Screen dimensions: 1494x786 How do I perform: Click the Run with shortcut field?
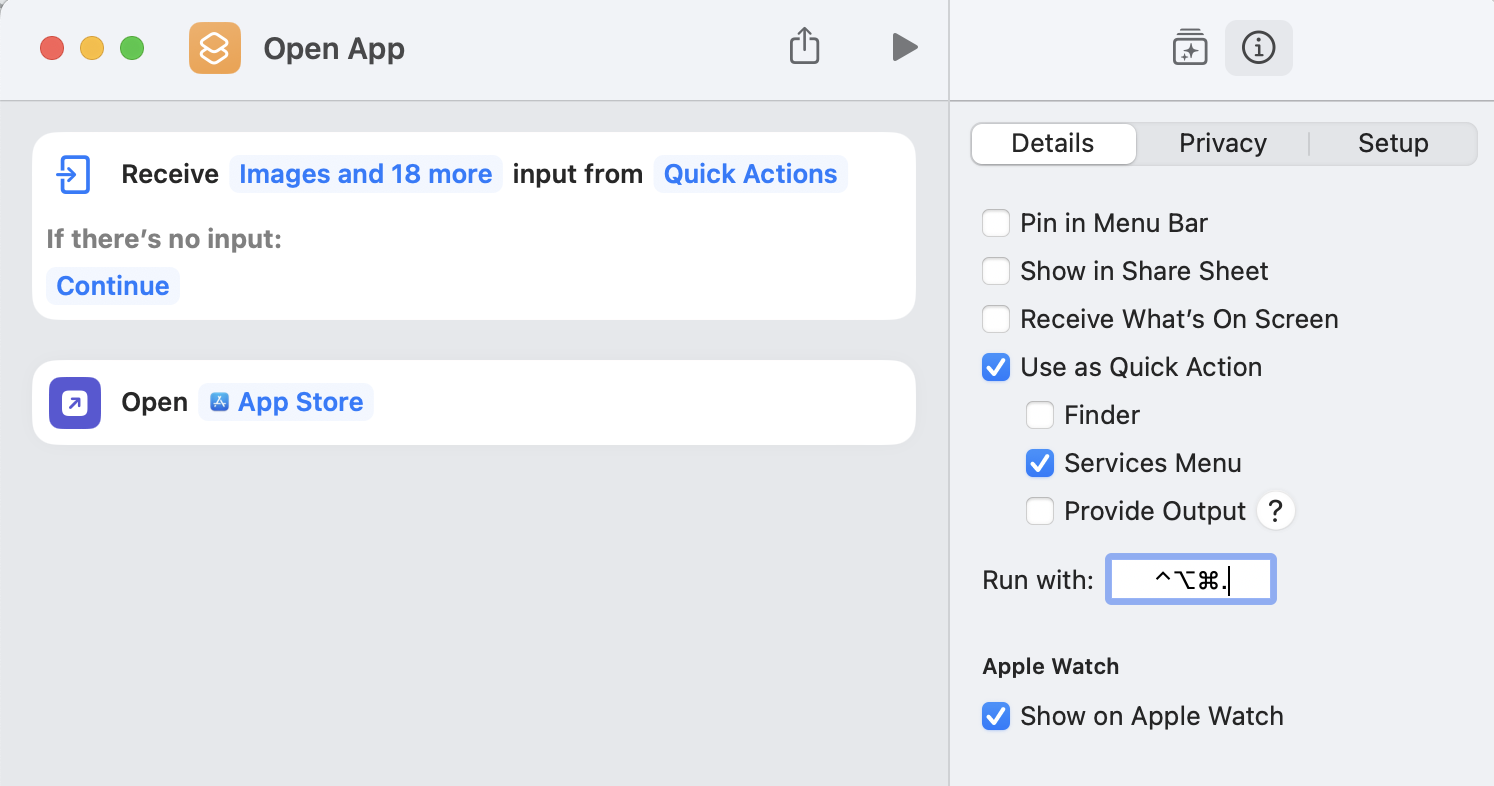[1190, 580]
